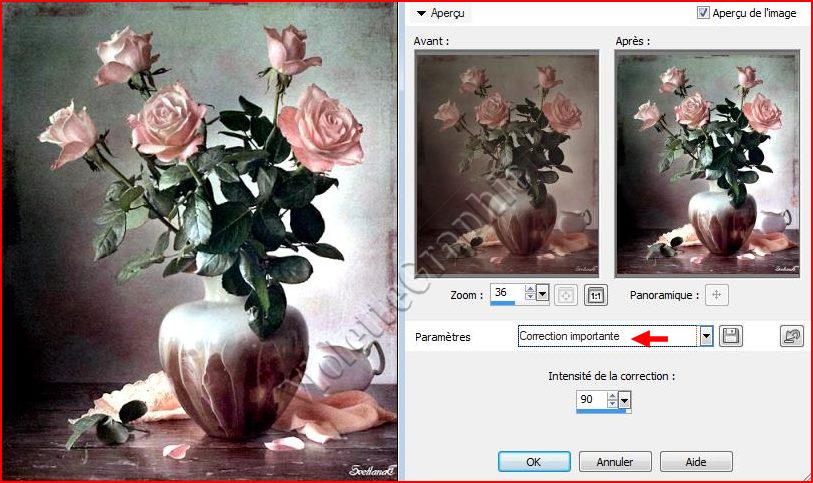This screenshot has width=813, height=483.
Task: Open the Zoom value dropdown arrow
Action: [543, 293]
